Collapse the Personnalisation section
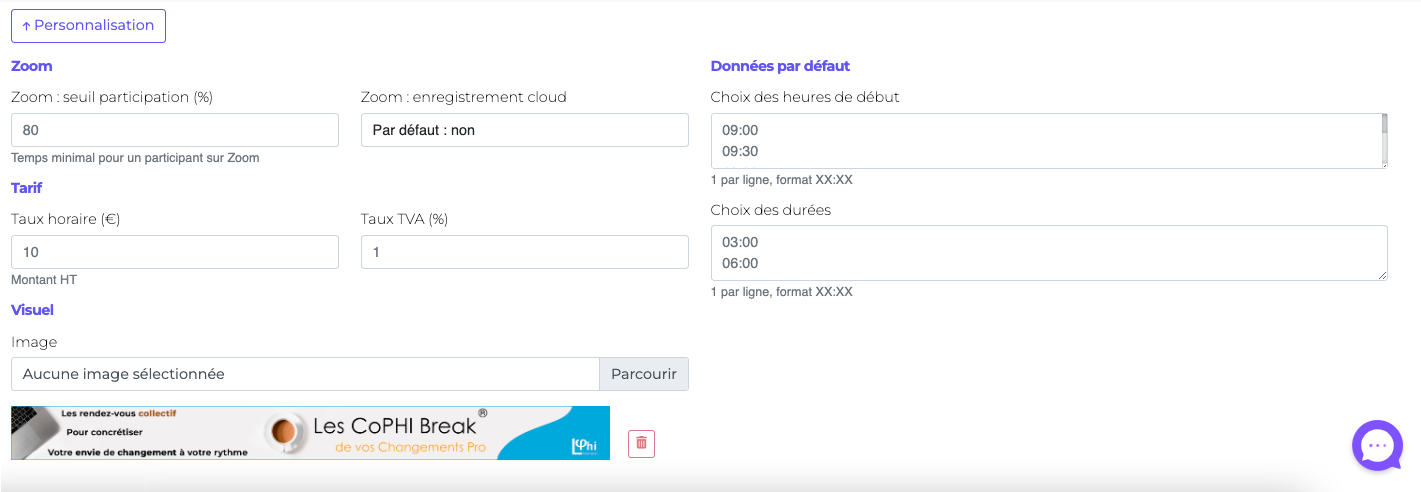 click(88, 26)
